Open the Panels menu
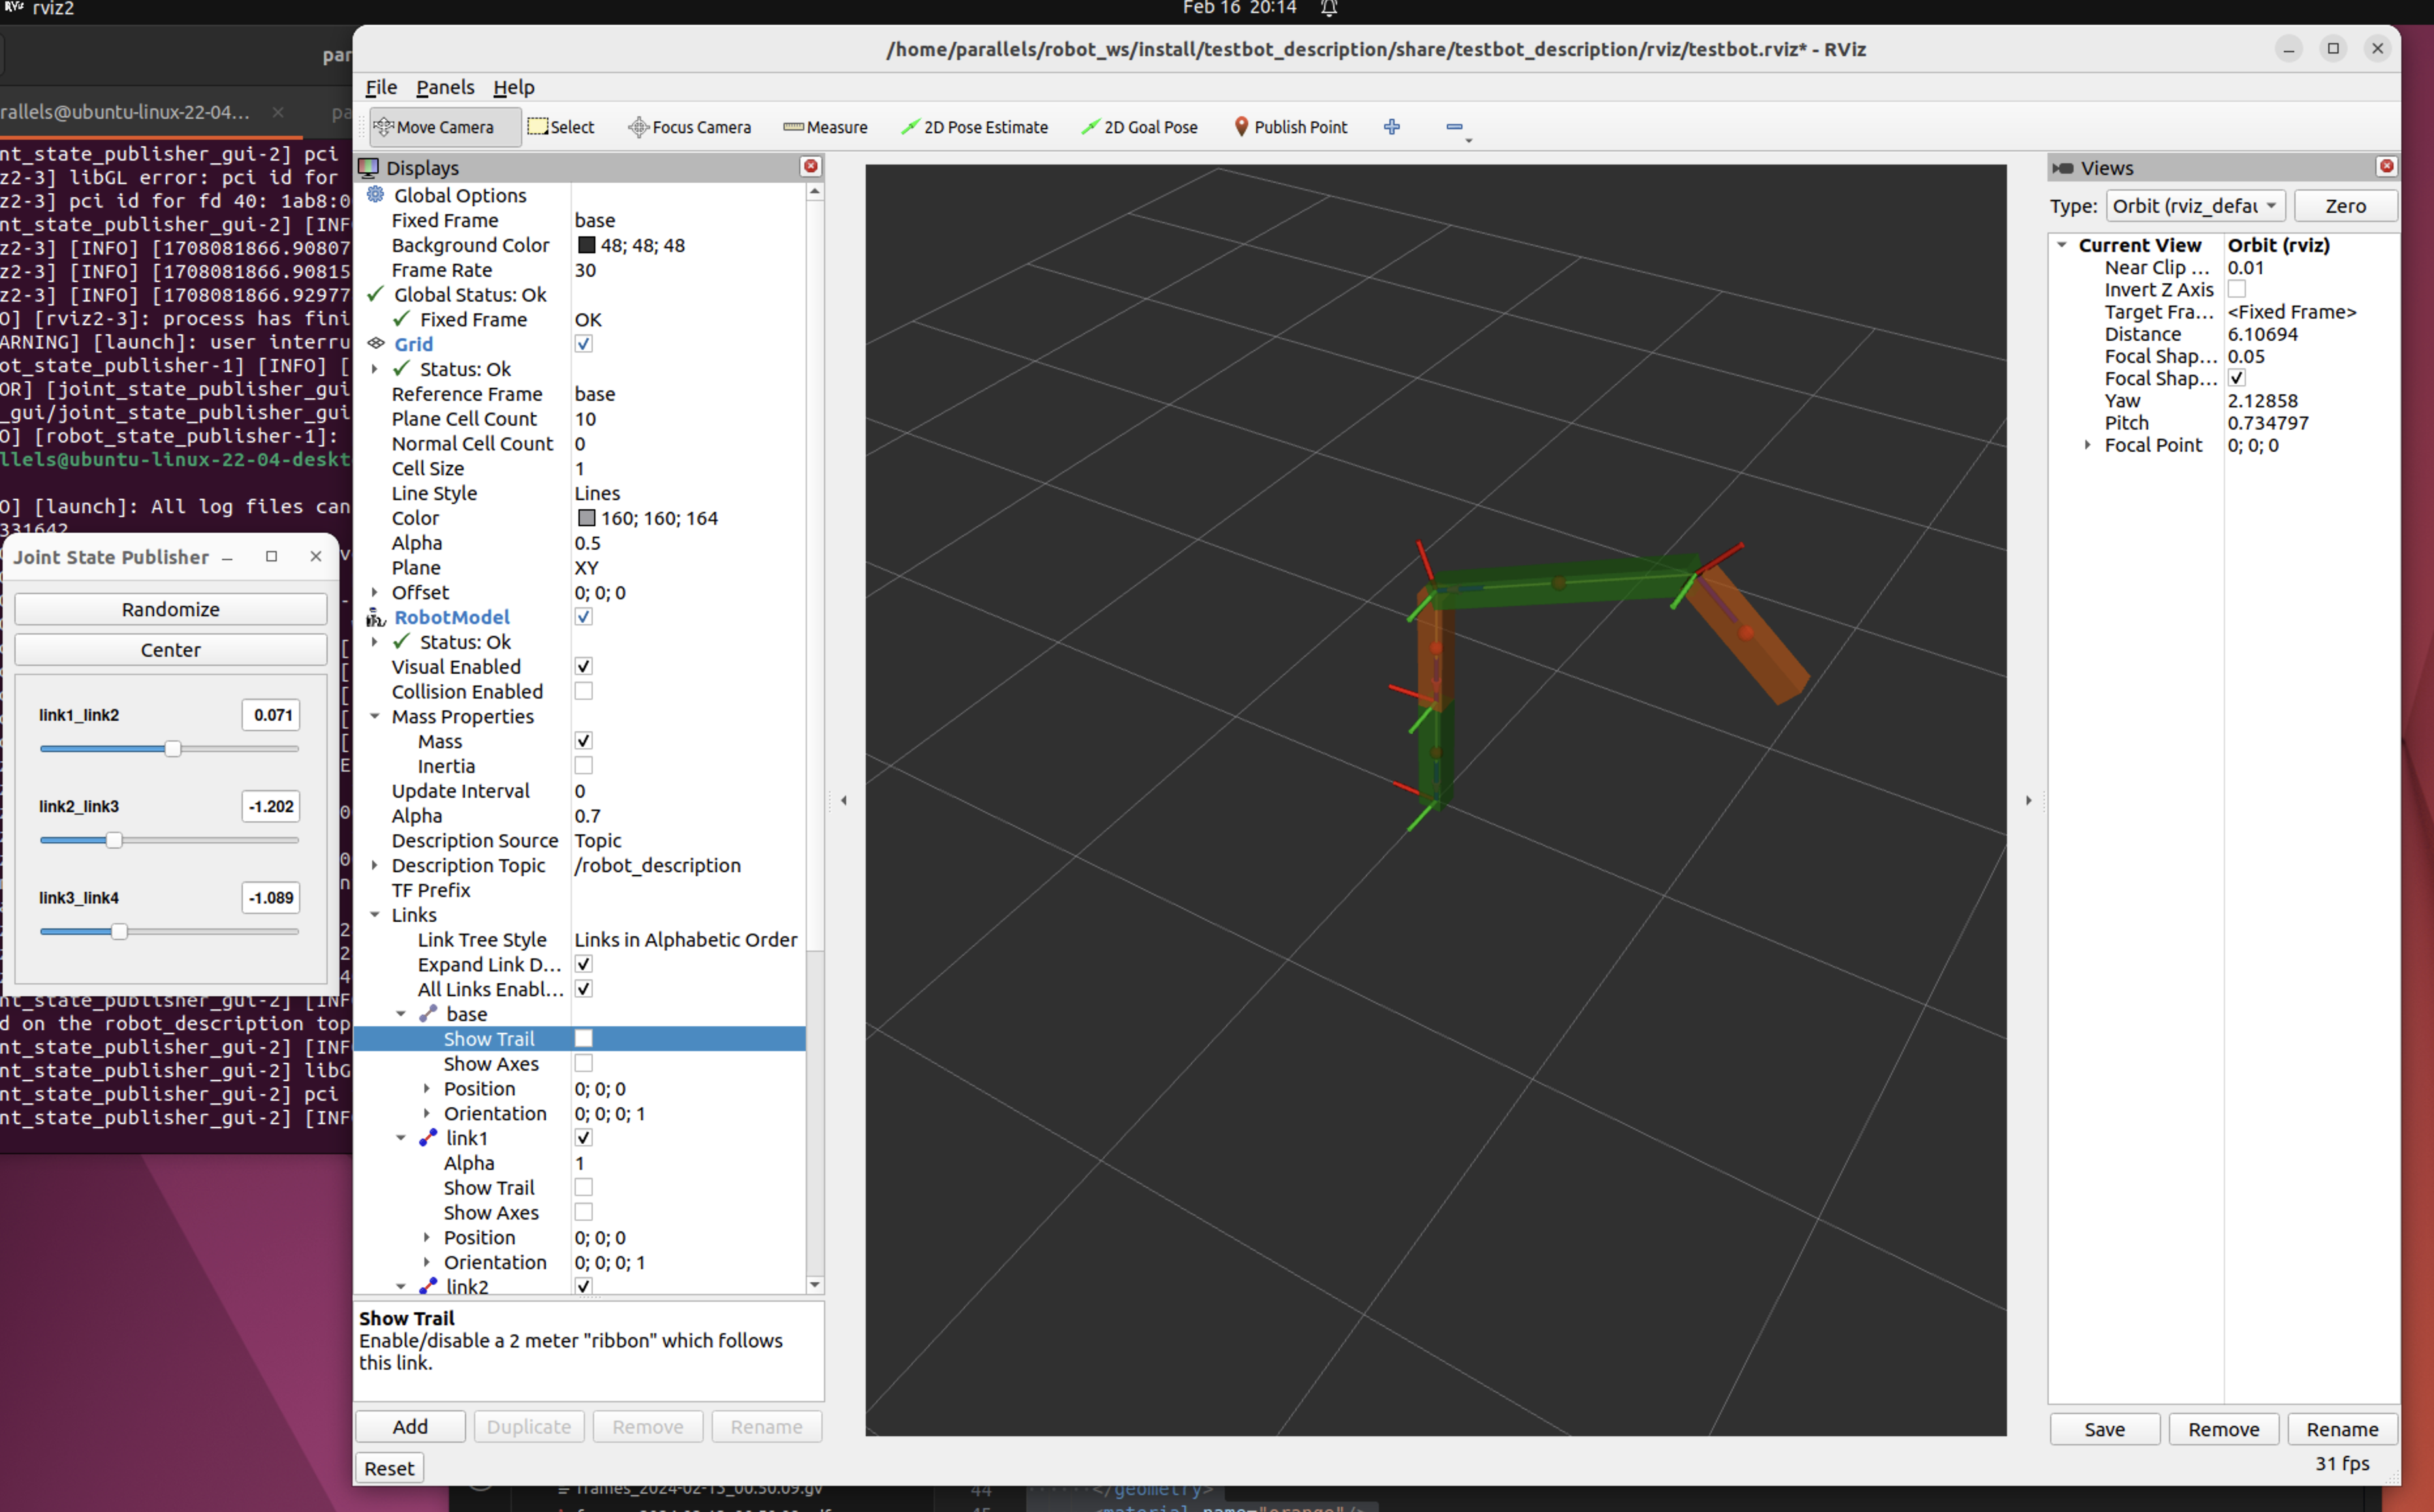The width and height of the screenshot is (2434, 1512). [444, 87]
